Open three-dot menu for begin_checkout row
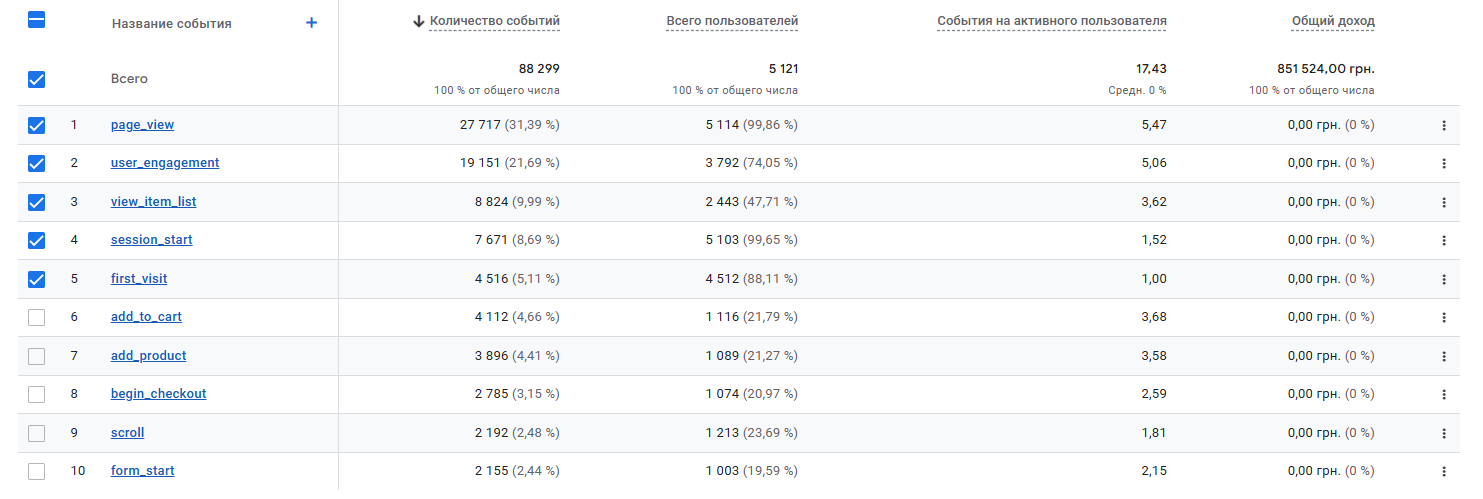 pyautogui.click(x=1443, y=394)
